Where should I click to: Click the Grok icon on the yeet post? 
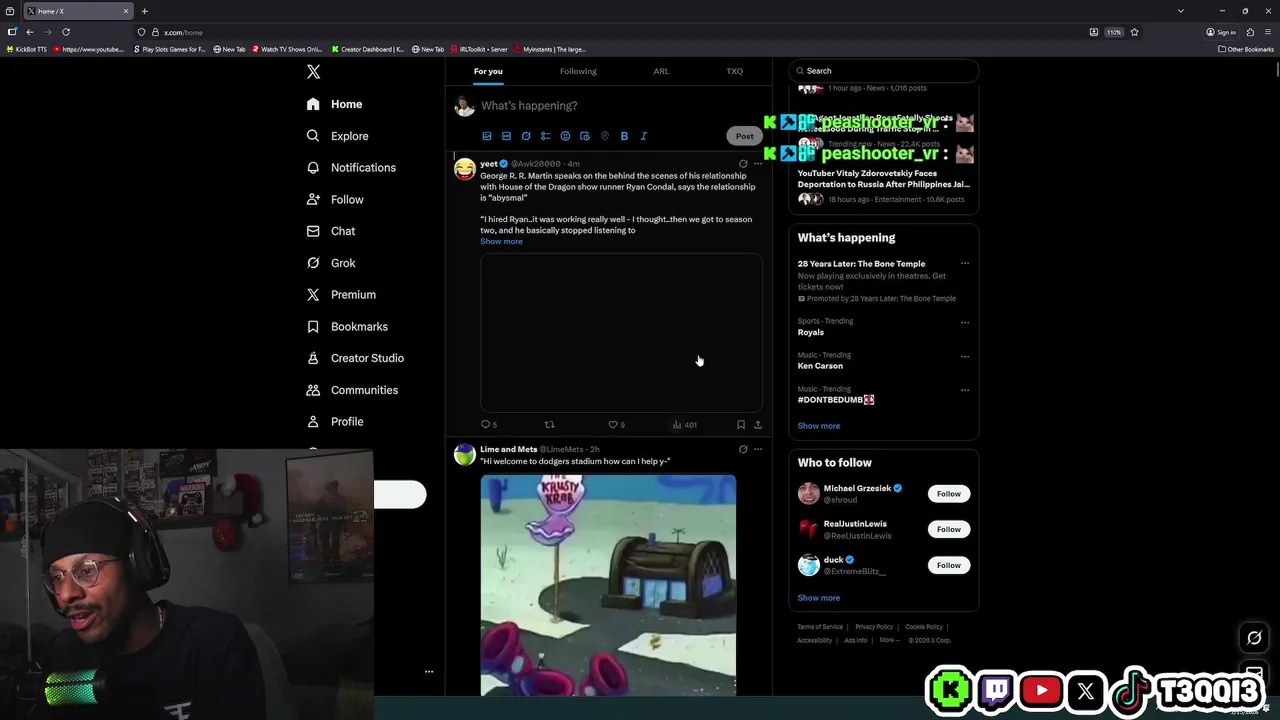point(743,164)
